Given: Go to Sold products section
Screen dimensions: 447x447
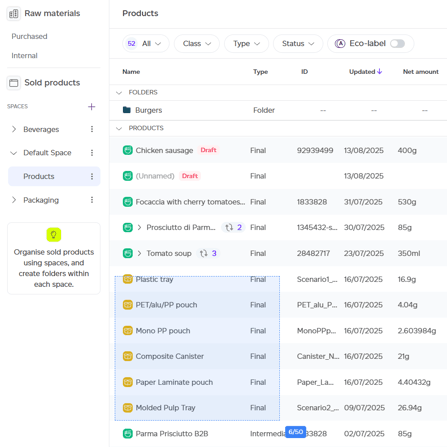Looking at the screenshot, I should click(52, 83).
